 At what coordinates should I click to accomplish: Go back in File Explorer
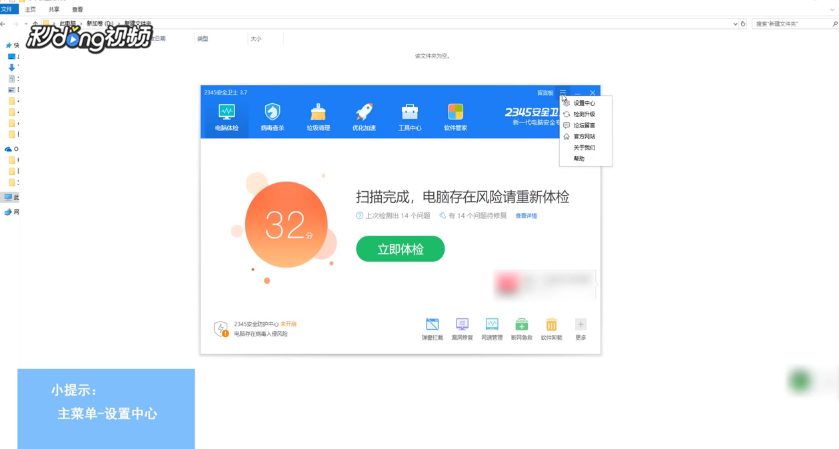pos(3,24)
